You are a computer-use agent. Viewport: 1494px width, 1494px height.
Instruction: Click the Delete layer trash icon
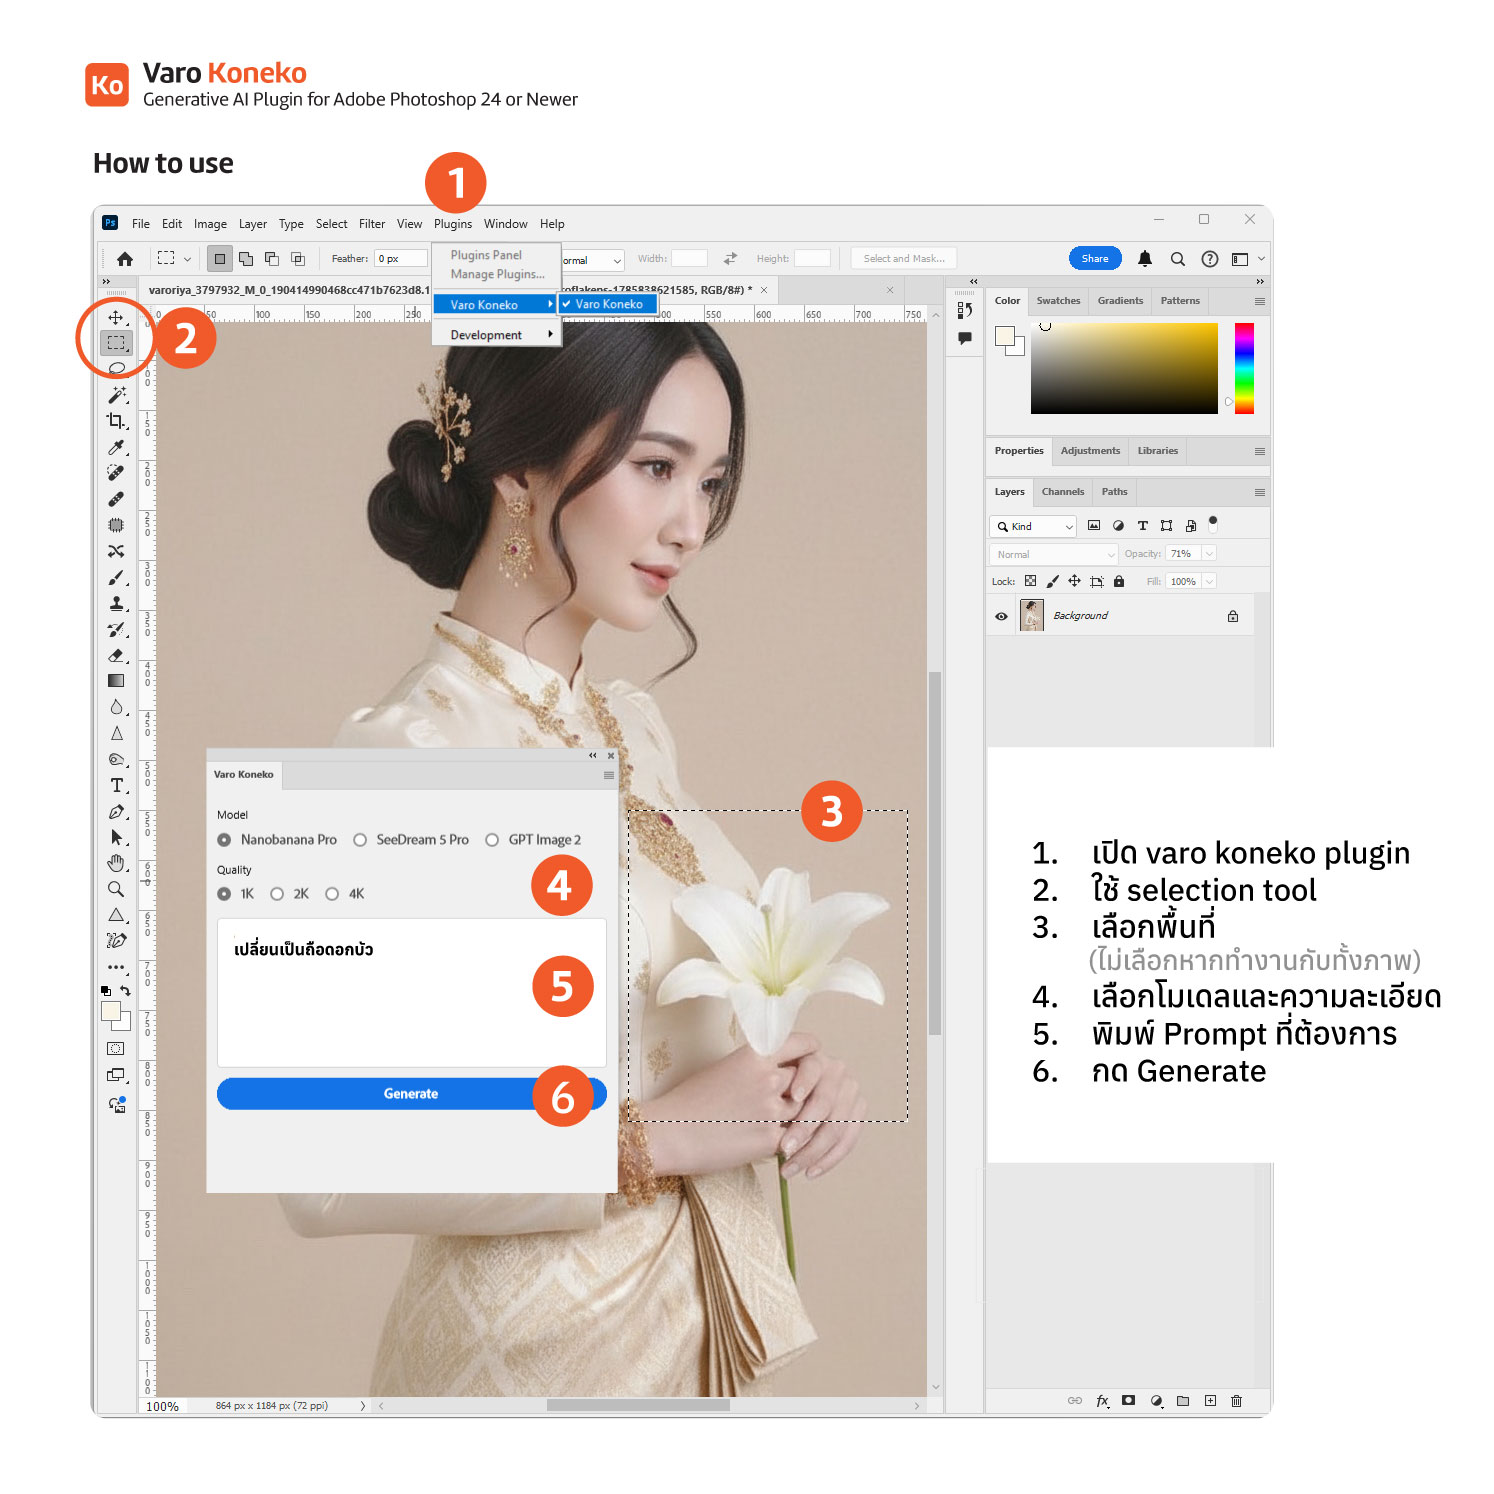[1236, 1401]
